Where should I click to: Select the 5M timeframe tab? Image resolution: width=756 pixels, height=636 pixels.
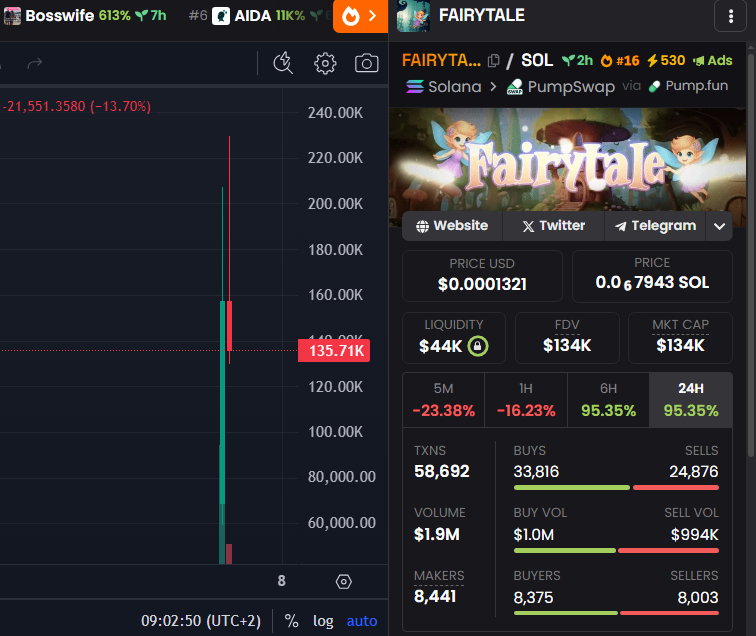tap(444, 400)
